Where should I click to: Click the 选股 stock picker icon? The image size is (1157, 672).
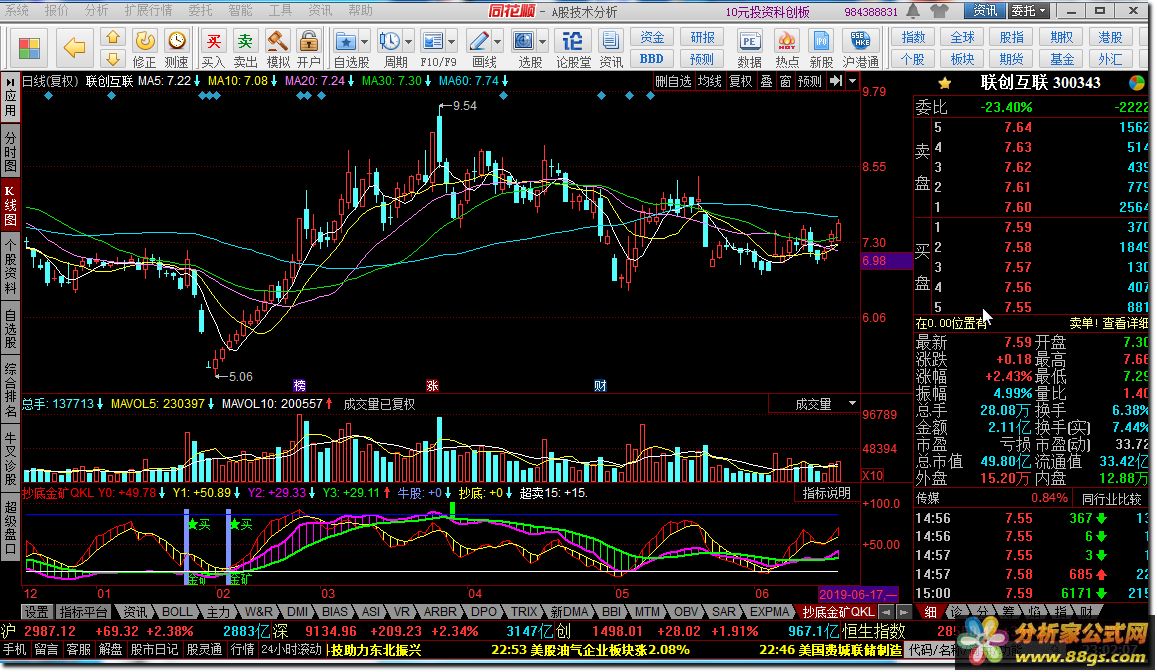pos(523,41)
